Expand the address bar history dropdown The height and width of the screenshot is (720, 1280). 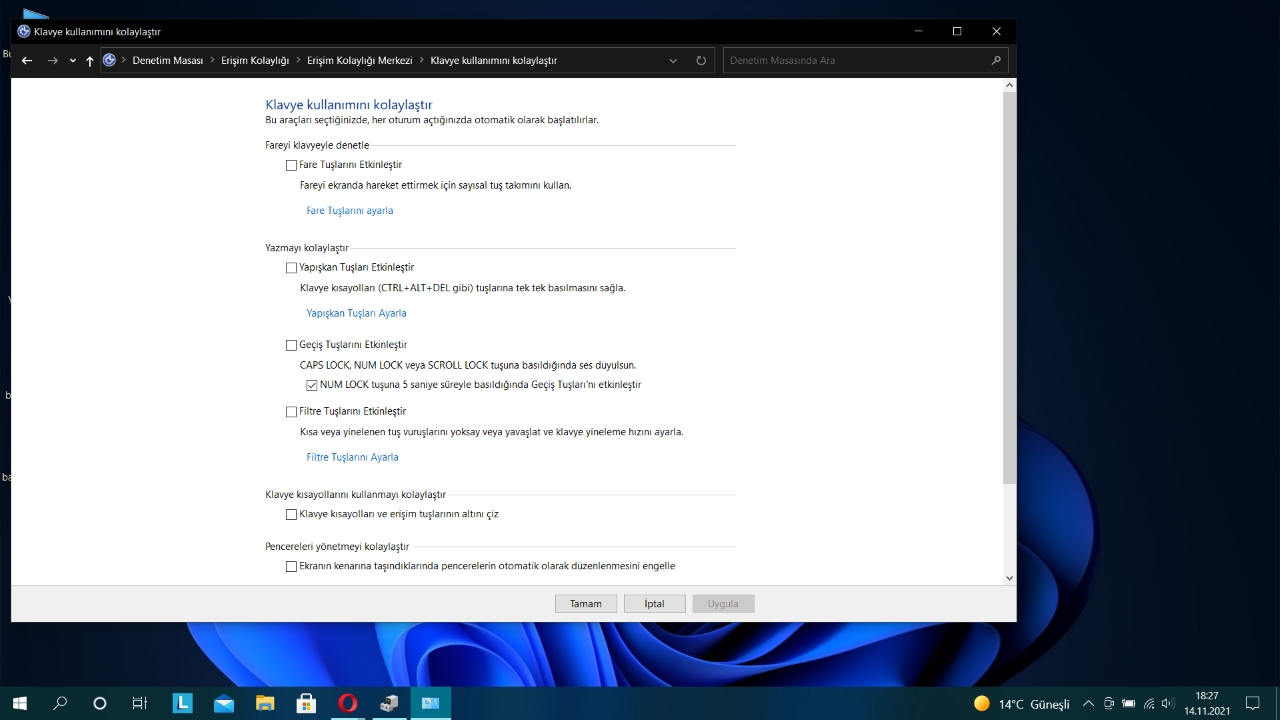[674, 61]
